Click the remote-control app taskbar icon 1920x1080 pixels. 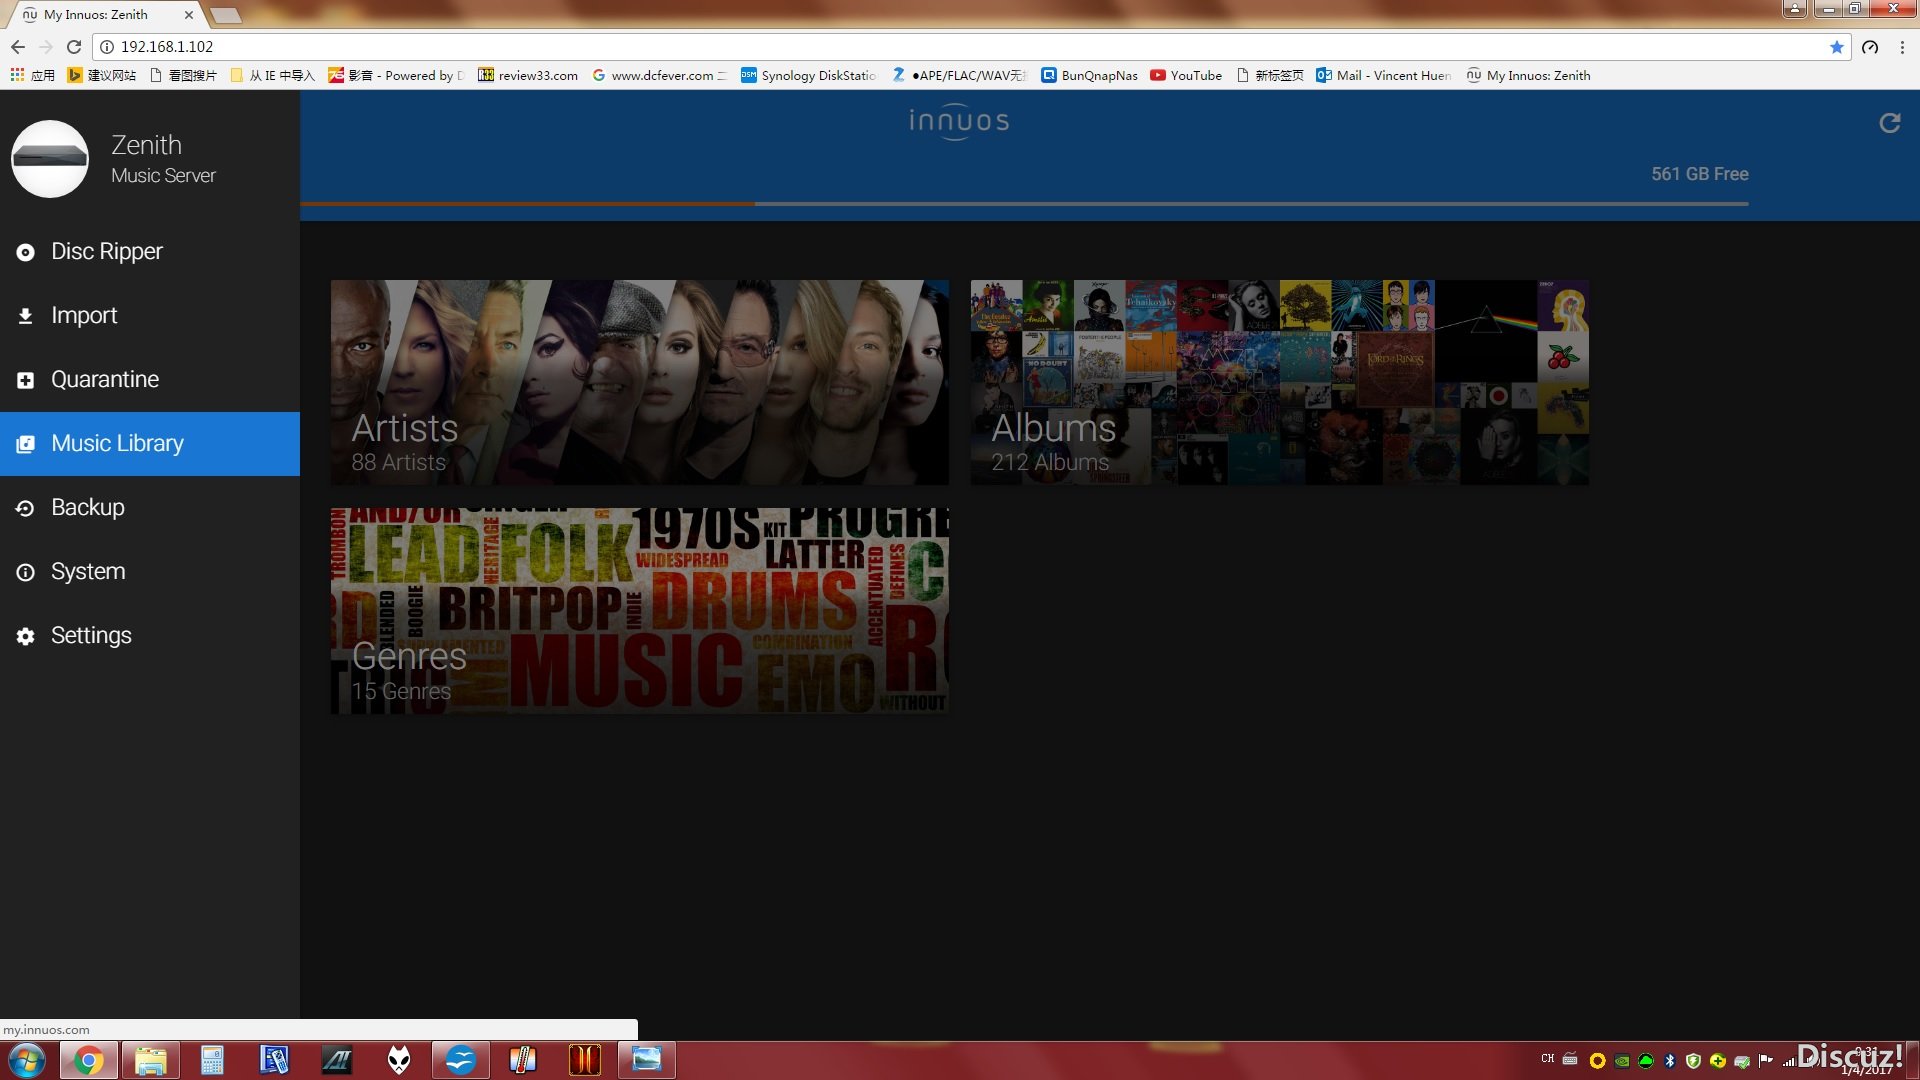pos(274,1060)
